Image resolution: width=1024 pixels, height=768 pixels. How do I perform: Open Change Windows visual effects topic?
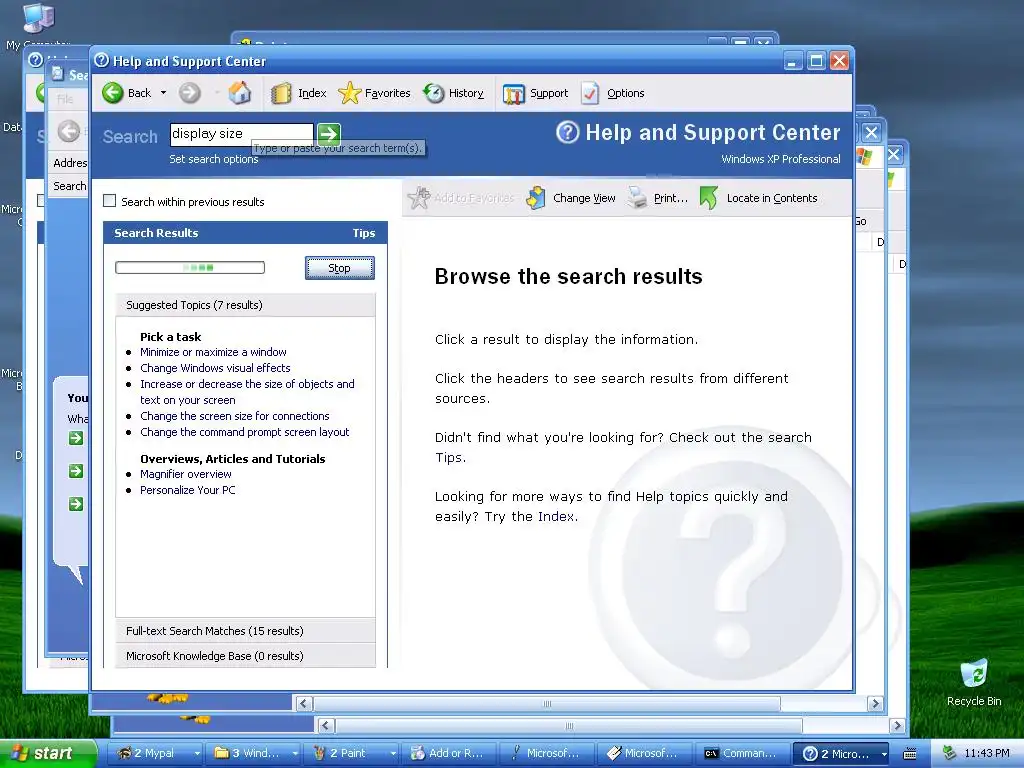(x=216, y=368)
